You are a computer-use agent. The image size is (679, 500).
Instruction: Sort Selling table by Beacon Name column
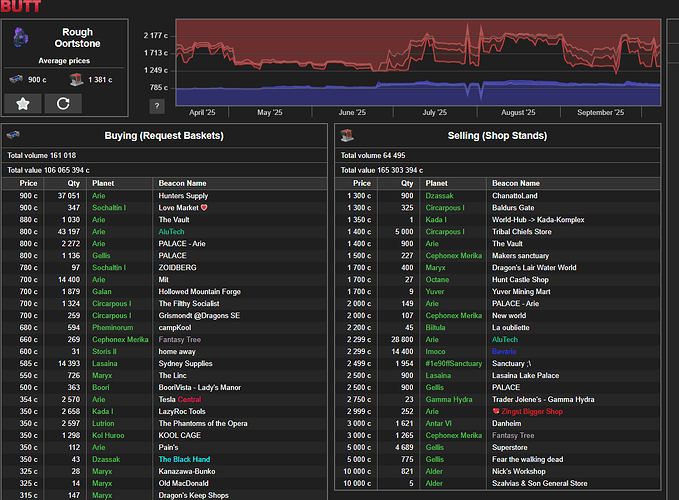(516, 183)
